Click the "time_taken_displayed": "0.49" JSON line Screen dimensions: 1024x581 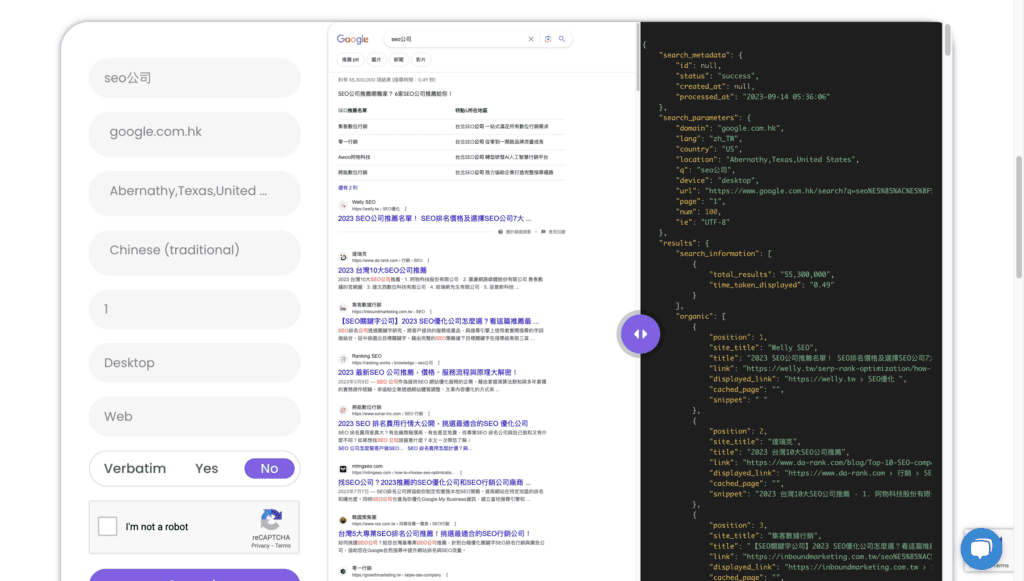[x=771, y=285]
